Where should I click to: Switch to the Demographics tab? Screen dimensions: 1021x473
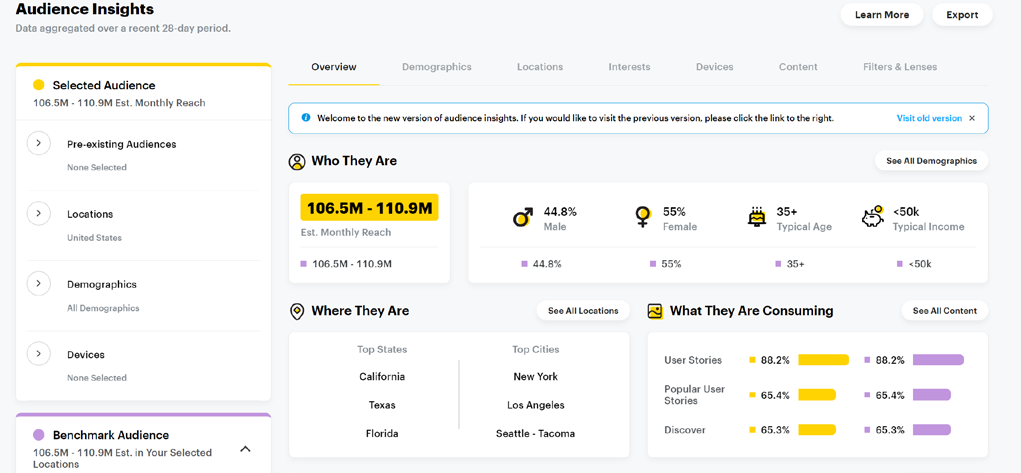[x=436, y=67]
